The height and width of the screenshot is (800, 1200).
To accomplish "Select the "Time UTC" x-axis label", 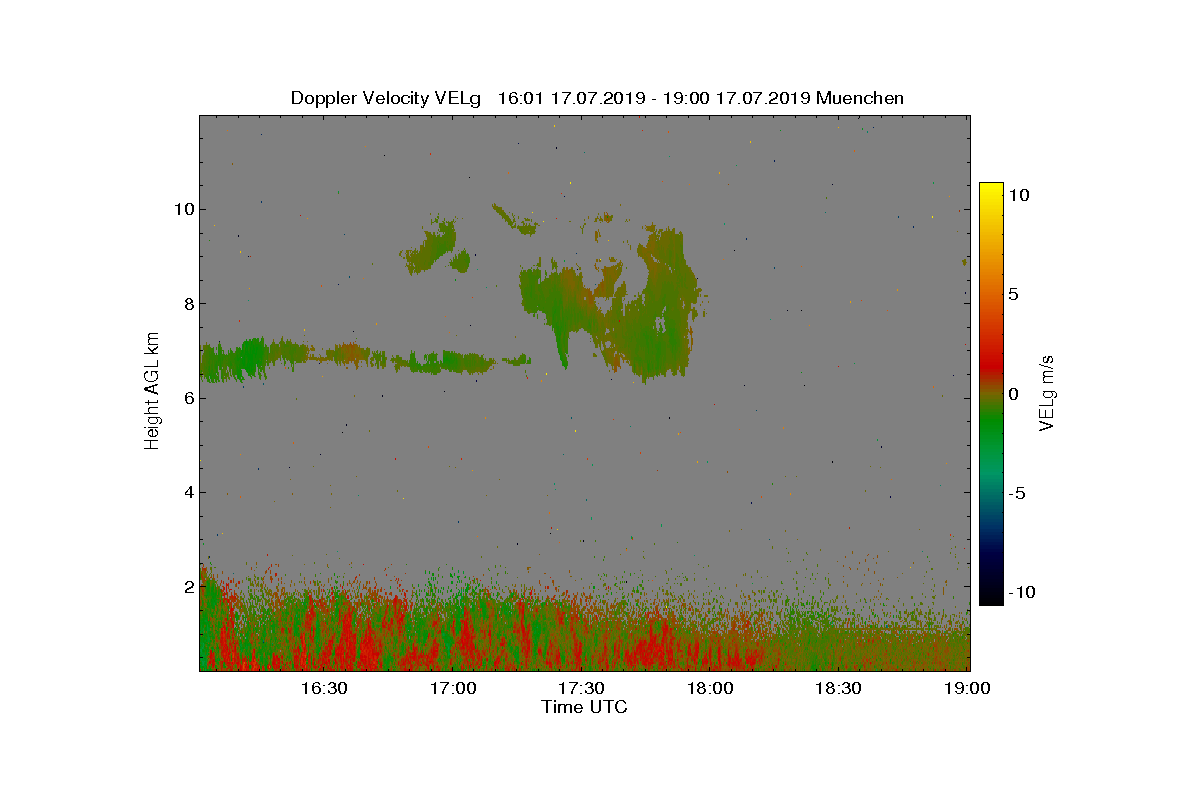I will click(585, 707).
